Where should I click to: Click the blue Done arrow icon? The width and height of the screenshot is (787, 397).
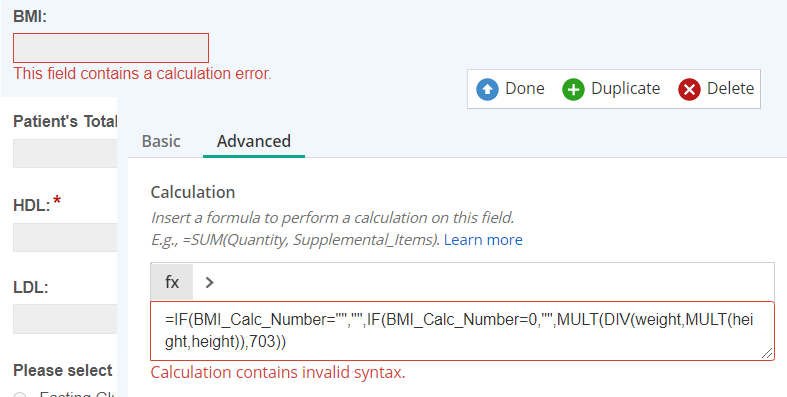tap(487, 89)
